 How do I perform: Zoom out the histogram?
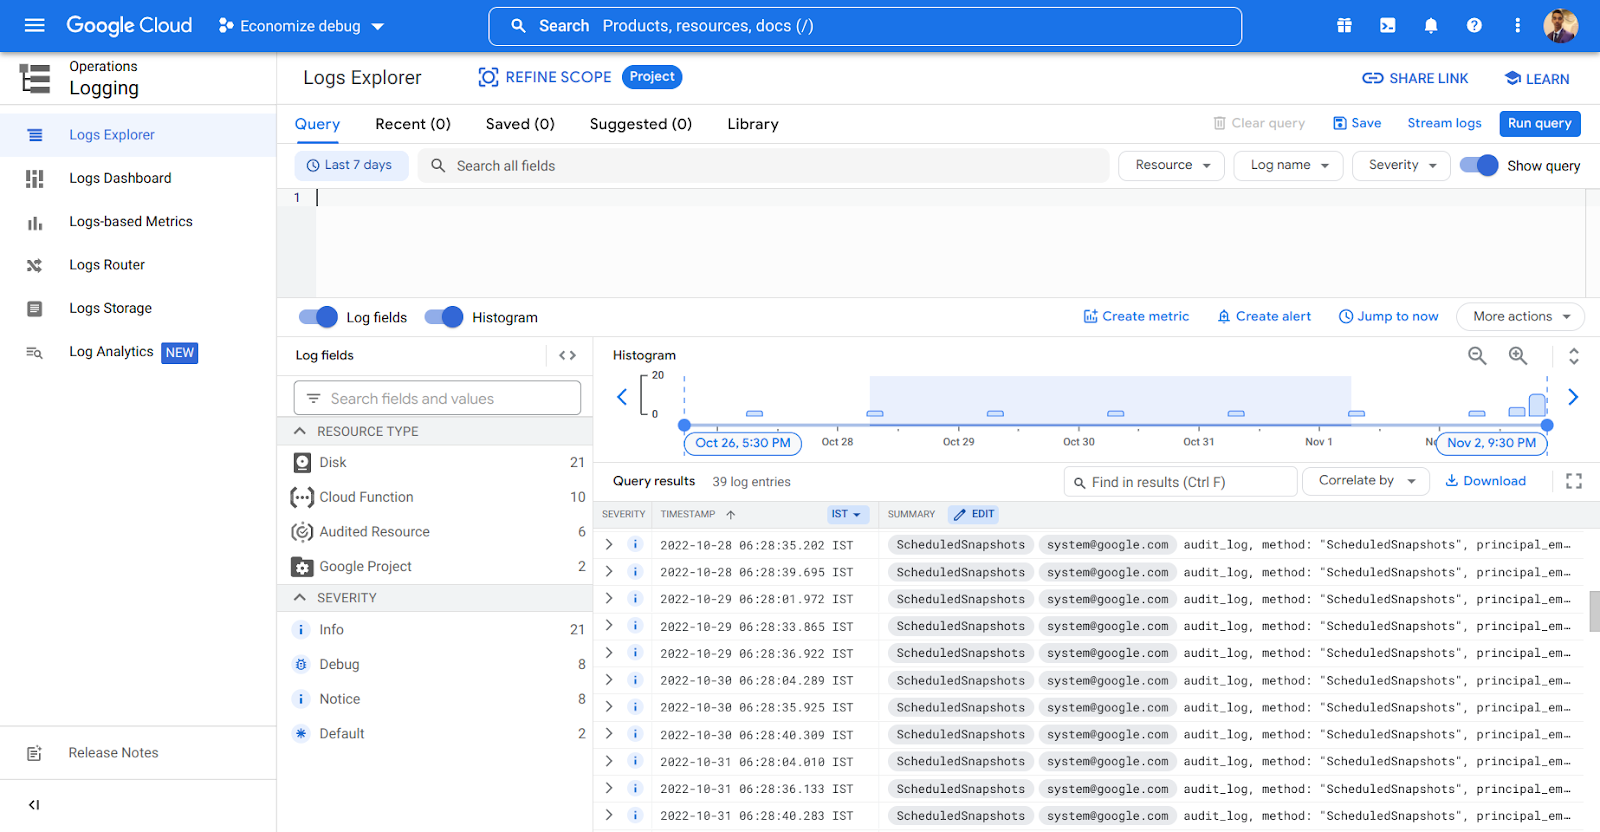click(x=1477, y=356)
